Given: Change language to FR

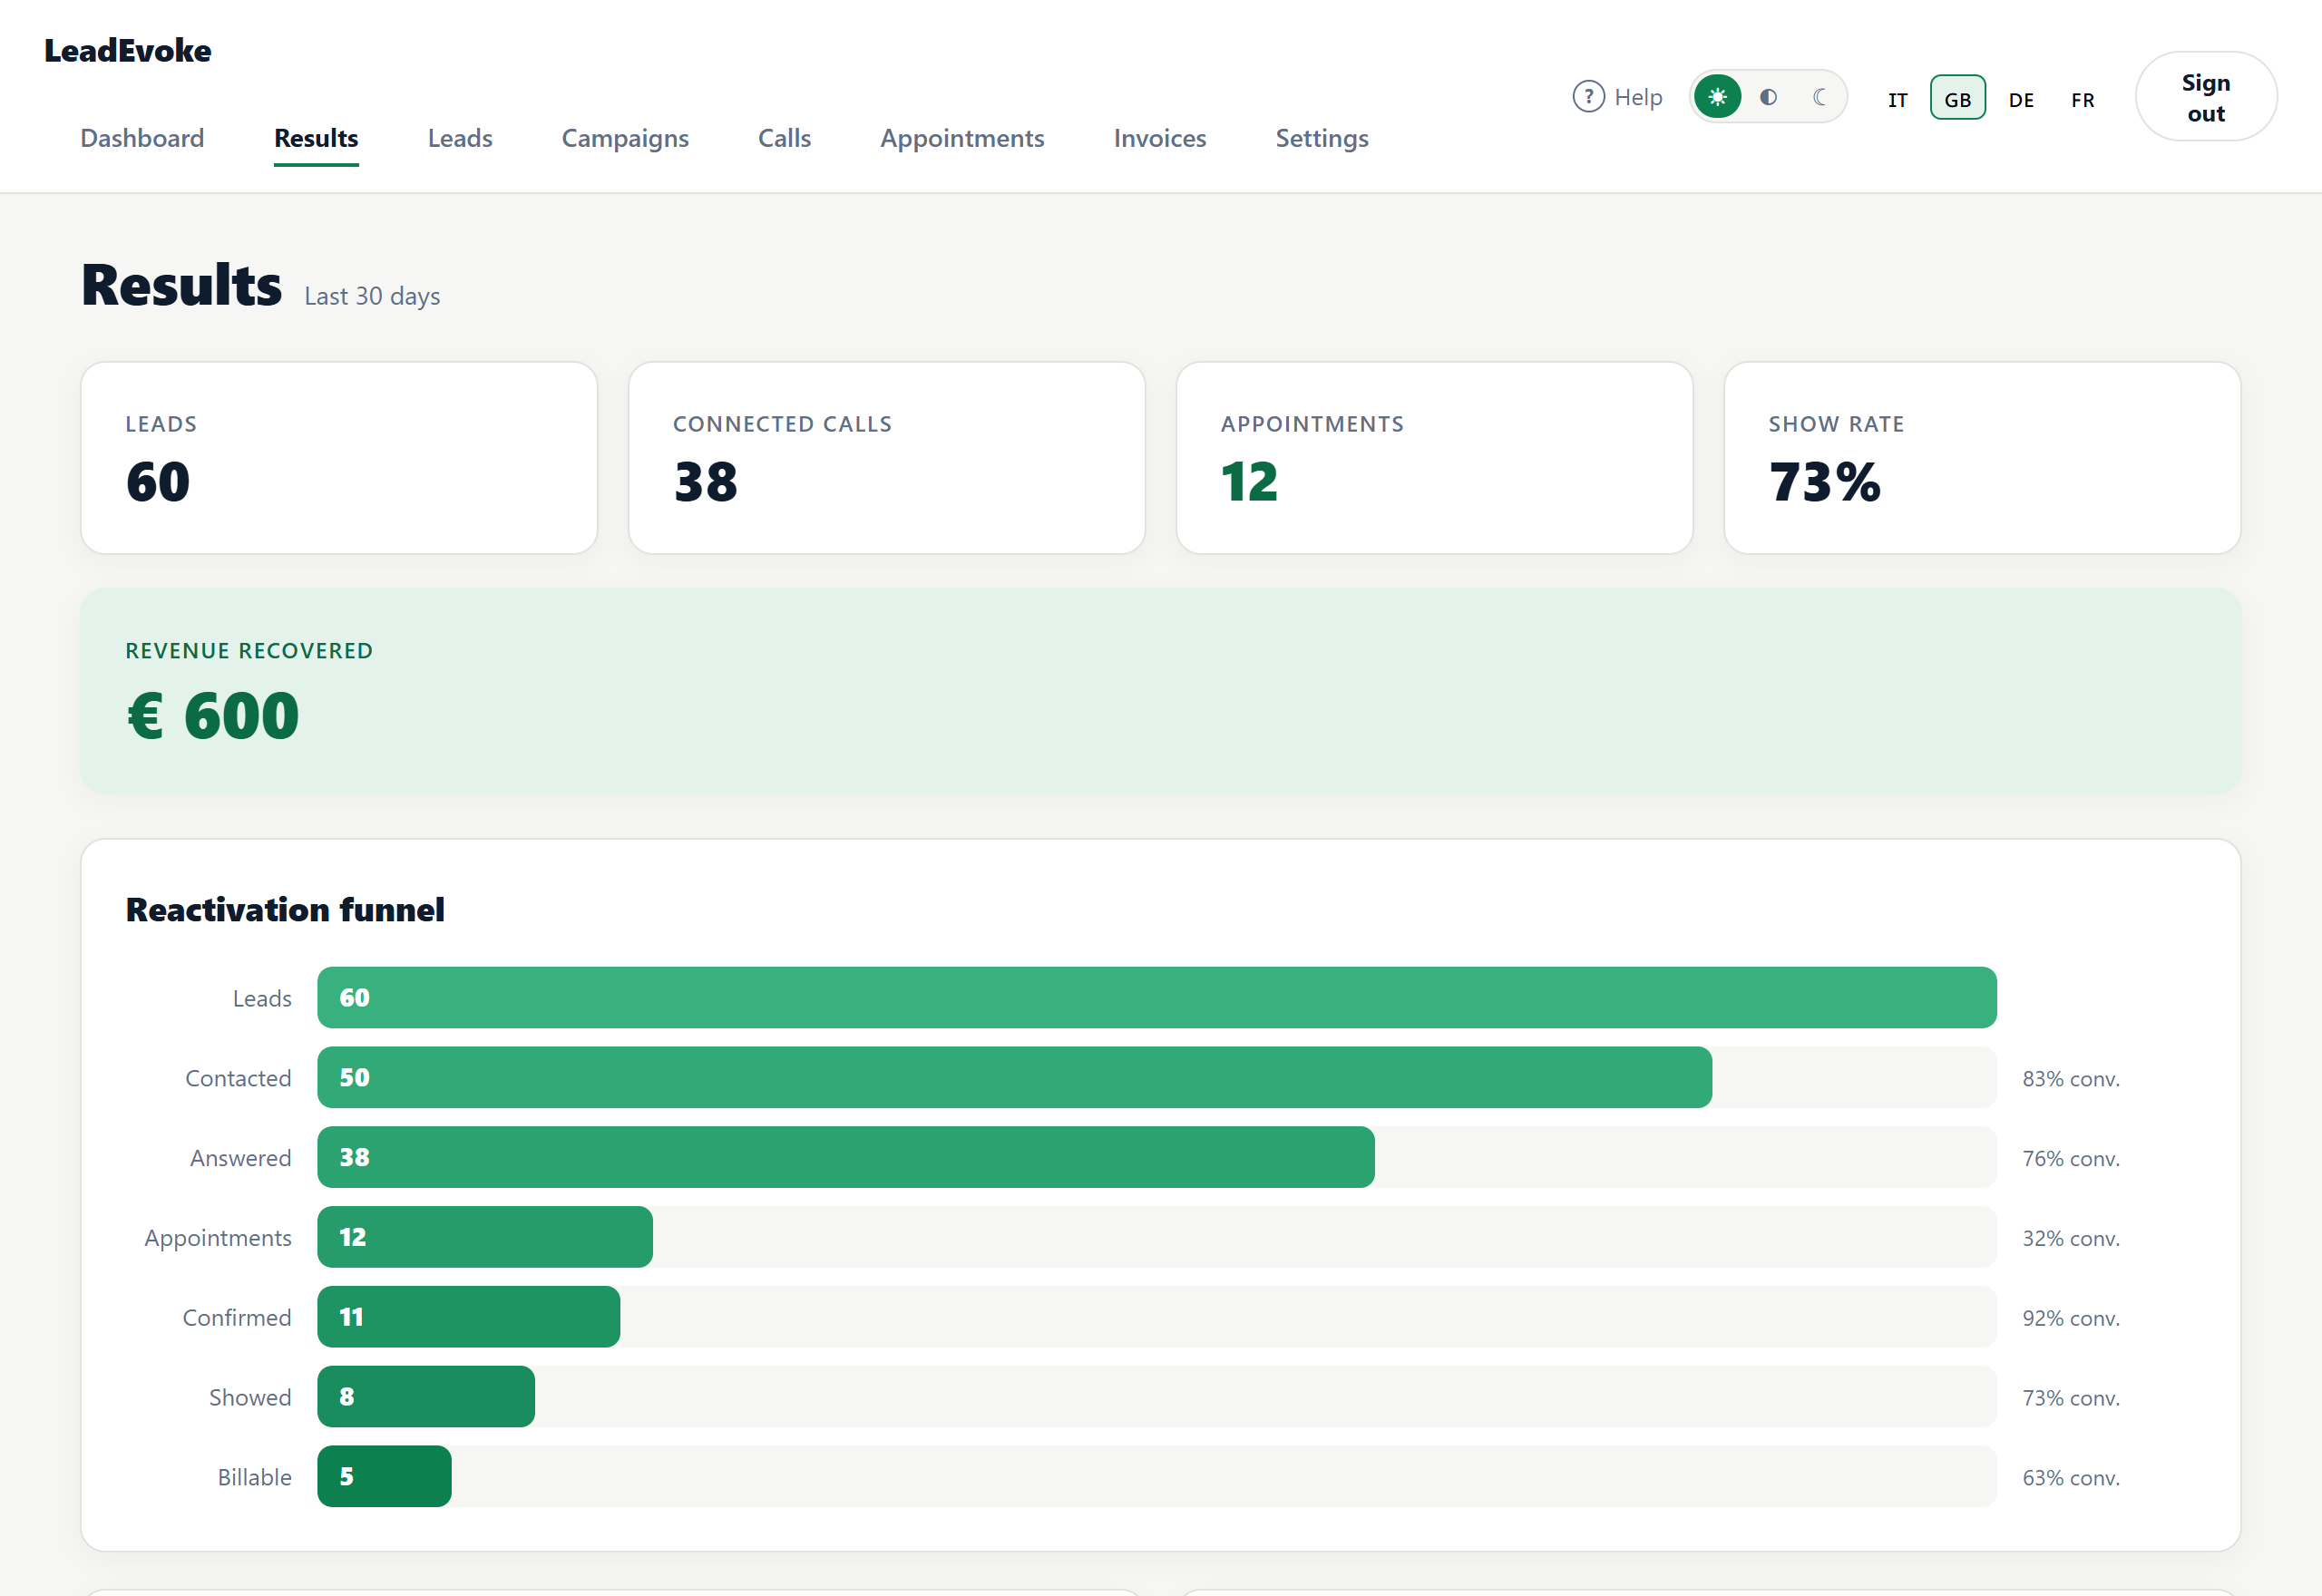Looking at the screenshot, I should 2082,99.
